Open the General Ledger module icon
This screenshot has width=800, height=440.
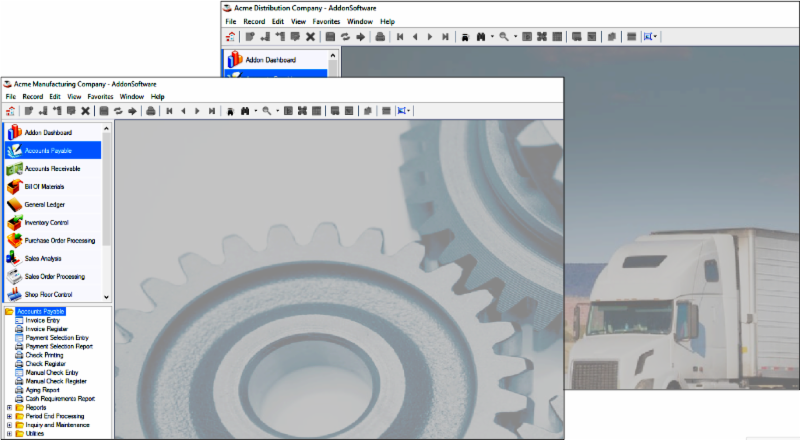pyautogui.click(x=14, y=204)
